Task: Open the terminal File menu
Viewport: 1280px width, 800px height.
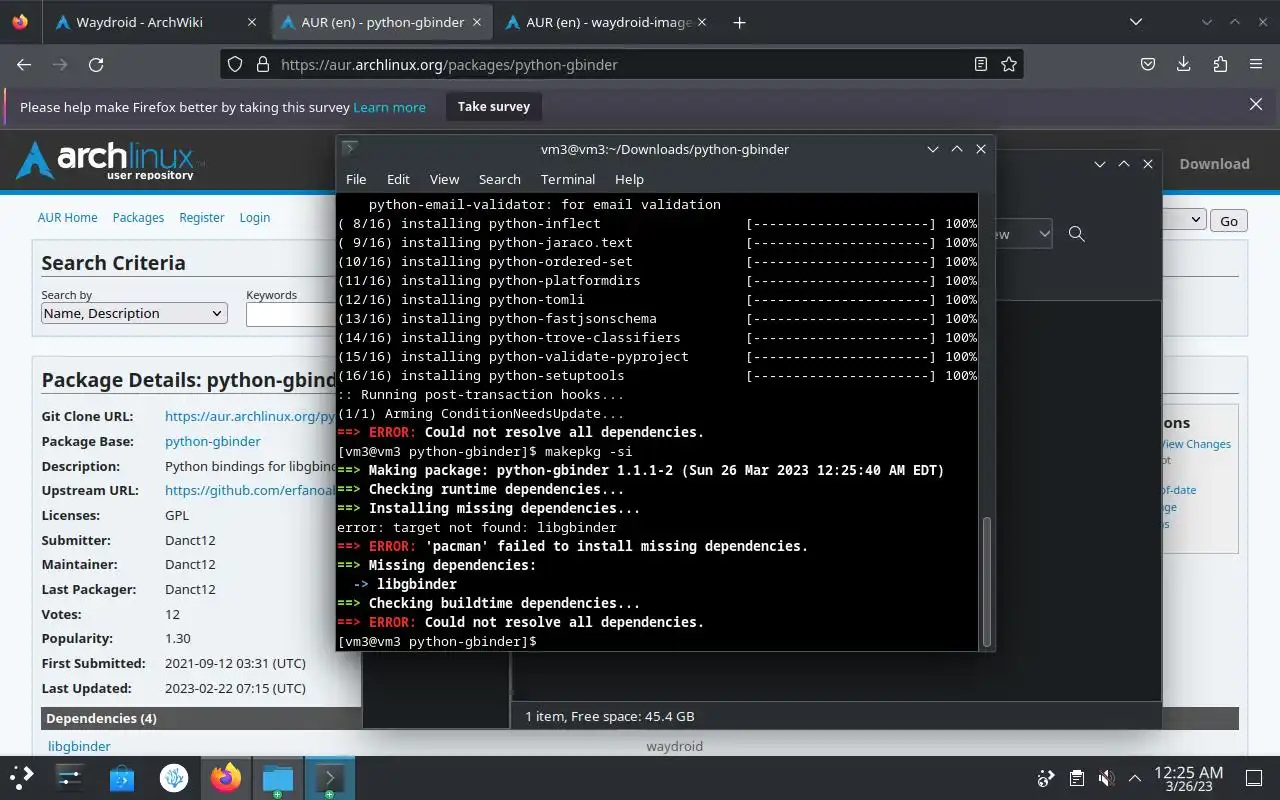Action: (356, 179)
